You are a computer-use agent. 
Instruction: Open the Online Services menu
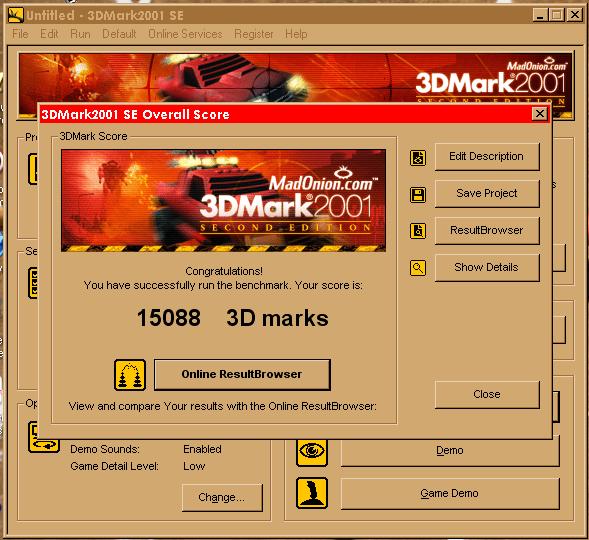(x=185, y=34)
